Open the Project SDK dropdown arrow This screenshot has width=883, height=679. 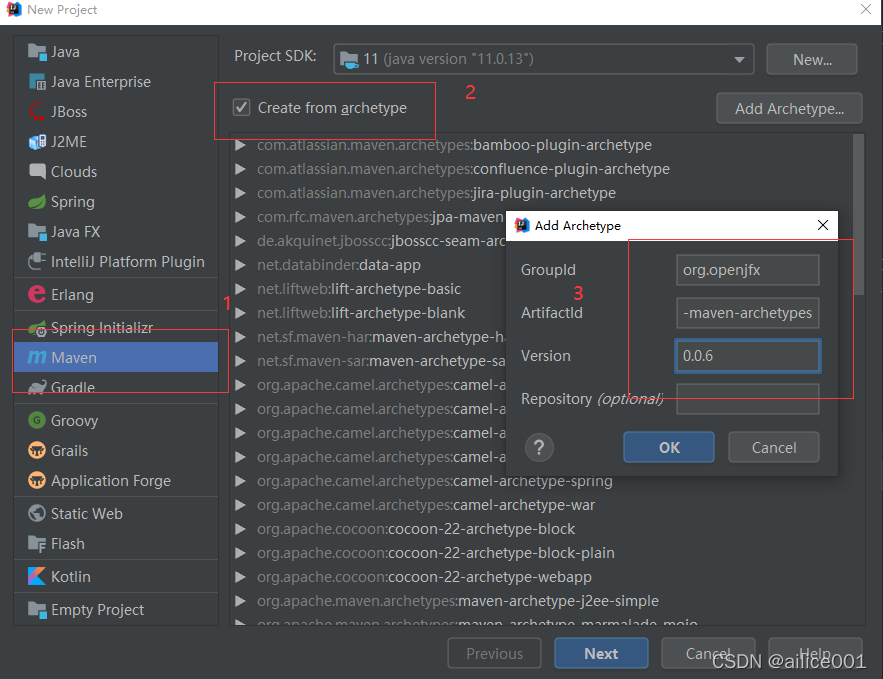(x=739, y=59)
